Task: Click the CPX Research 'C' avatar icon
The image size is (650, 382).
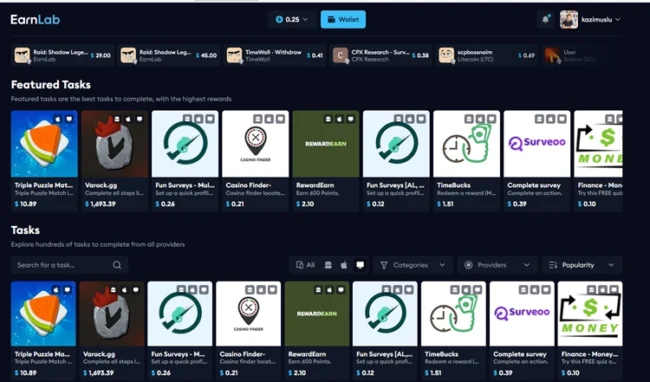Action: [x=341, y=56]
